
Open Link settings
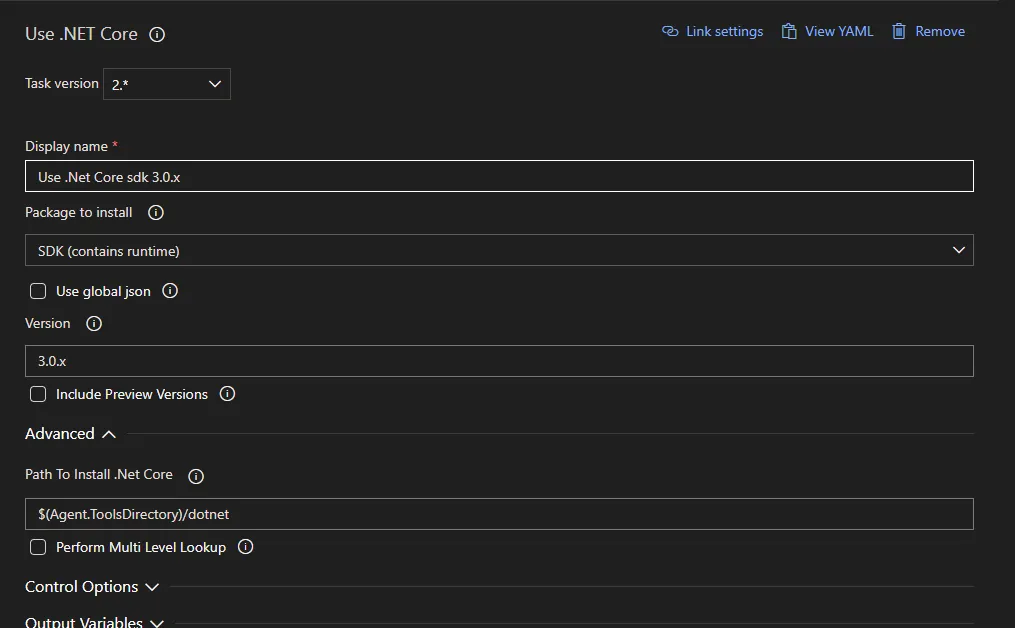[x=713, y=31]
